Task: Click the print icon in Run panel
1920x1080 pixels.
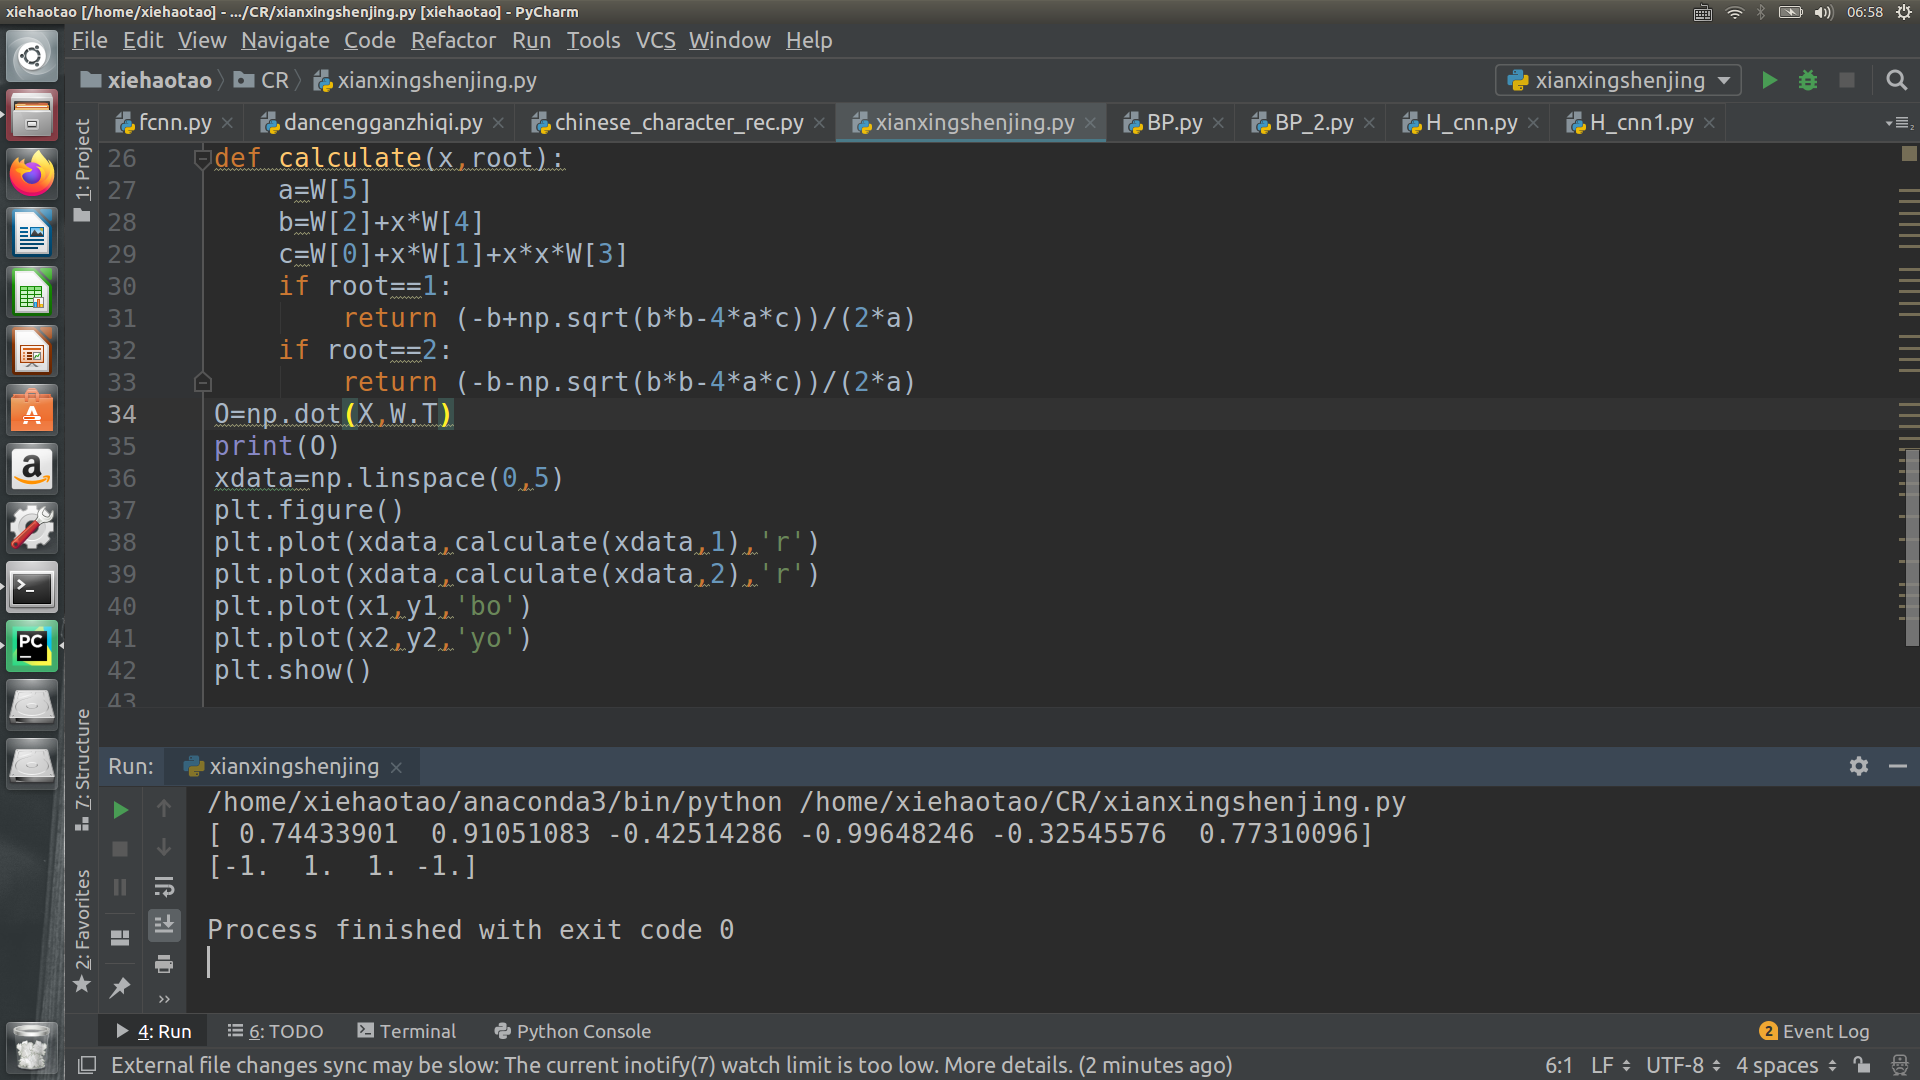Action: point(164,964)
